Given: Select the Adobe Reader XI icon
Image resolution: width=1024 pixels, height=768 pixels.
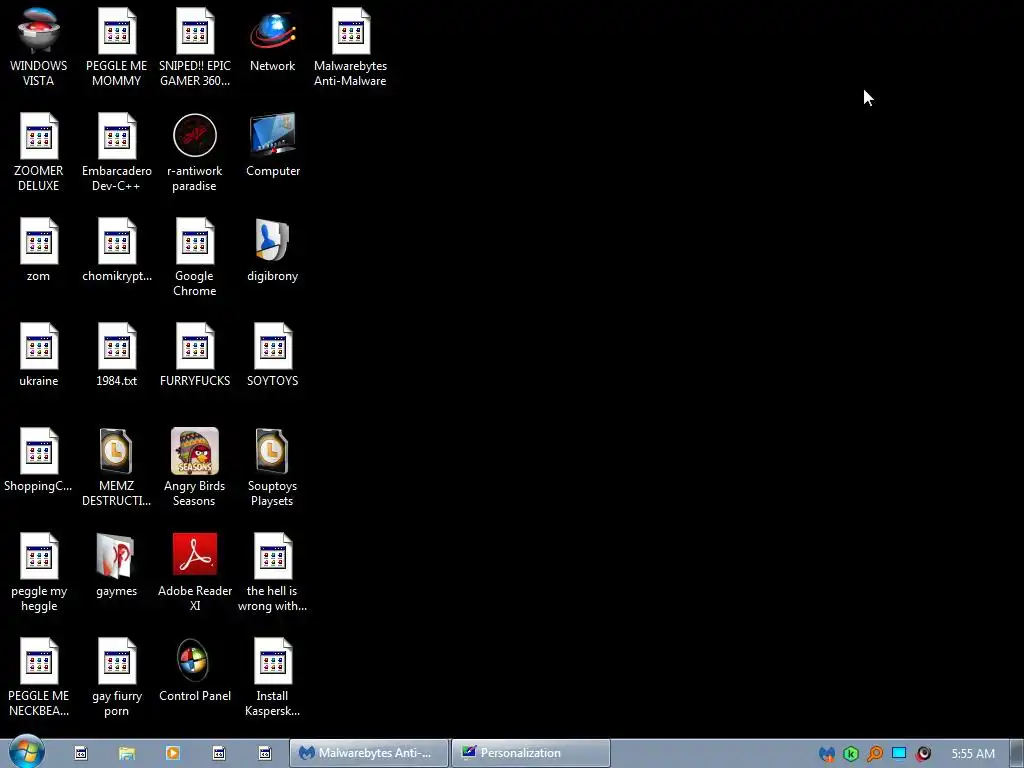Looking at the screenshot, I should (195, 573).
